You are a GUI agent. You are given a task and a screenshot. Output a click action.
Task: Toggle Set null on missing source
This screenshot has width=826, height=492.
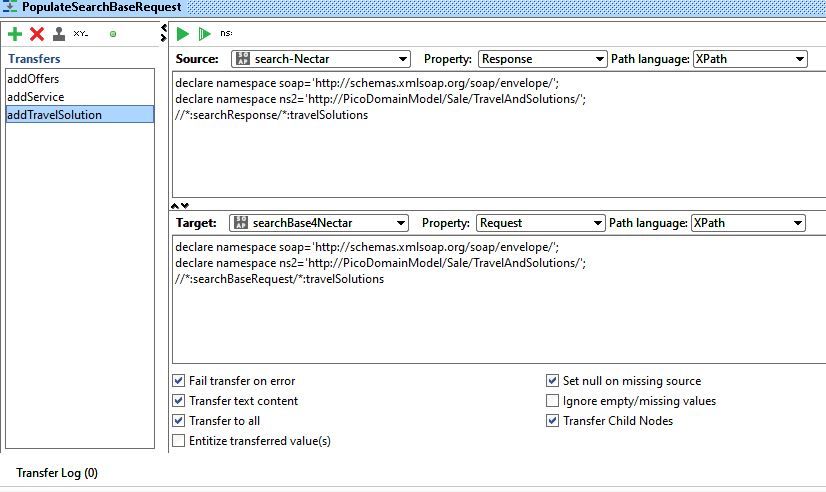point(552,380)
